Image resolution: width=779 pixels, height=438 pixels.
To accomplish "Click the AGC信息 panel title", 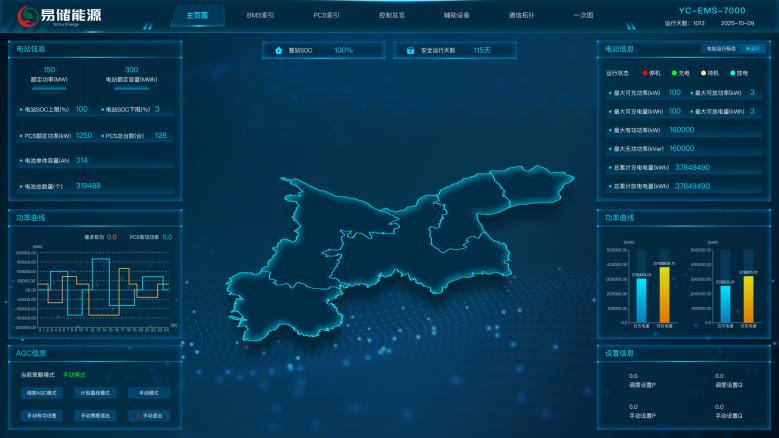I will pyautogui.click(x=31, y=353).
